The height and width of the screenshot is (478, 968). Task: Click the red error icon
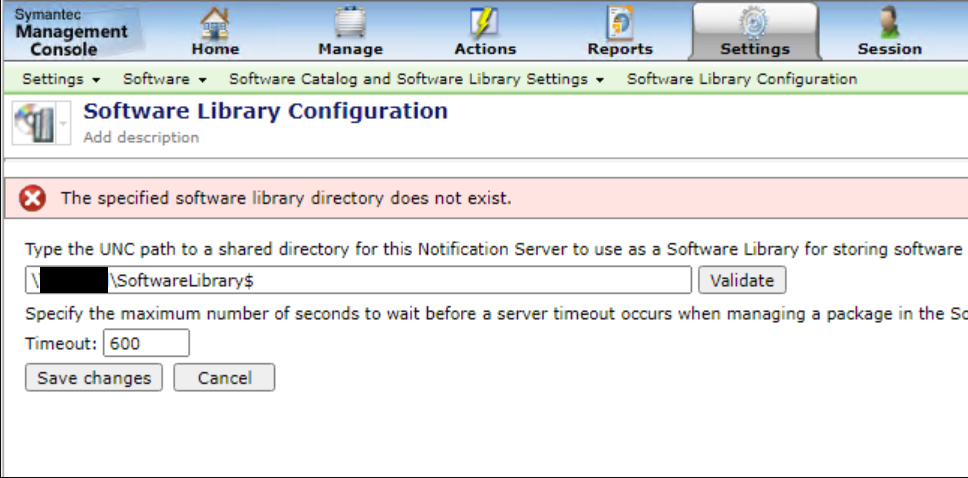click(33, 198)
